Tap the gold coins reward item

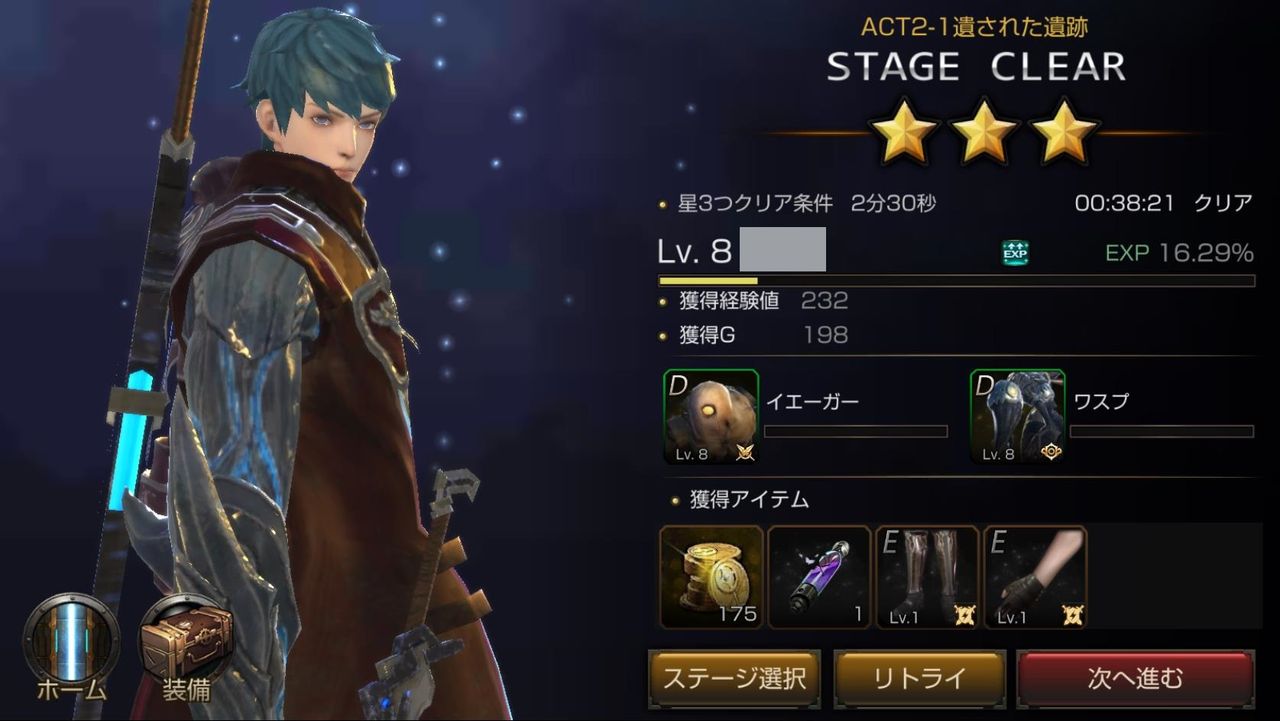pos(711,577)
